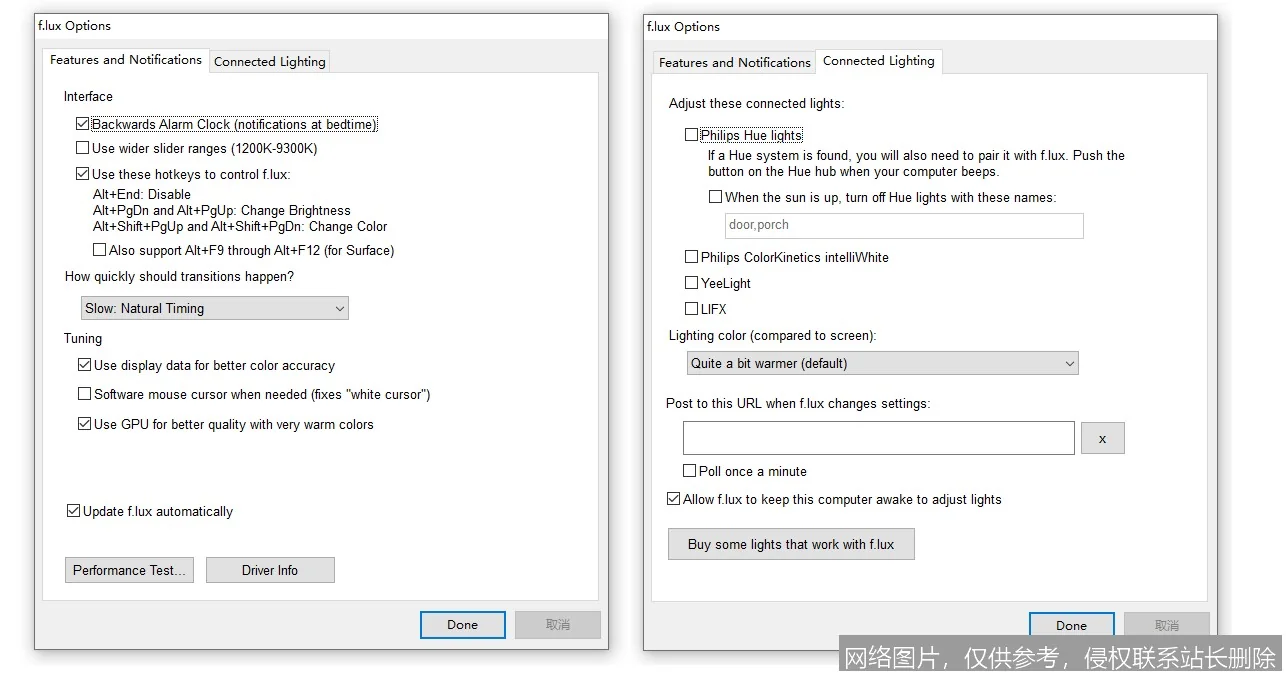1286x675 pixels.
Task: Enable Philips Hue lights
Action: 691,135
